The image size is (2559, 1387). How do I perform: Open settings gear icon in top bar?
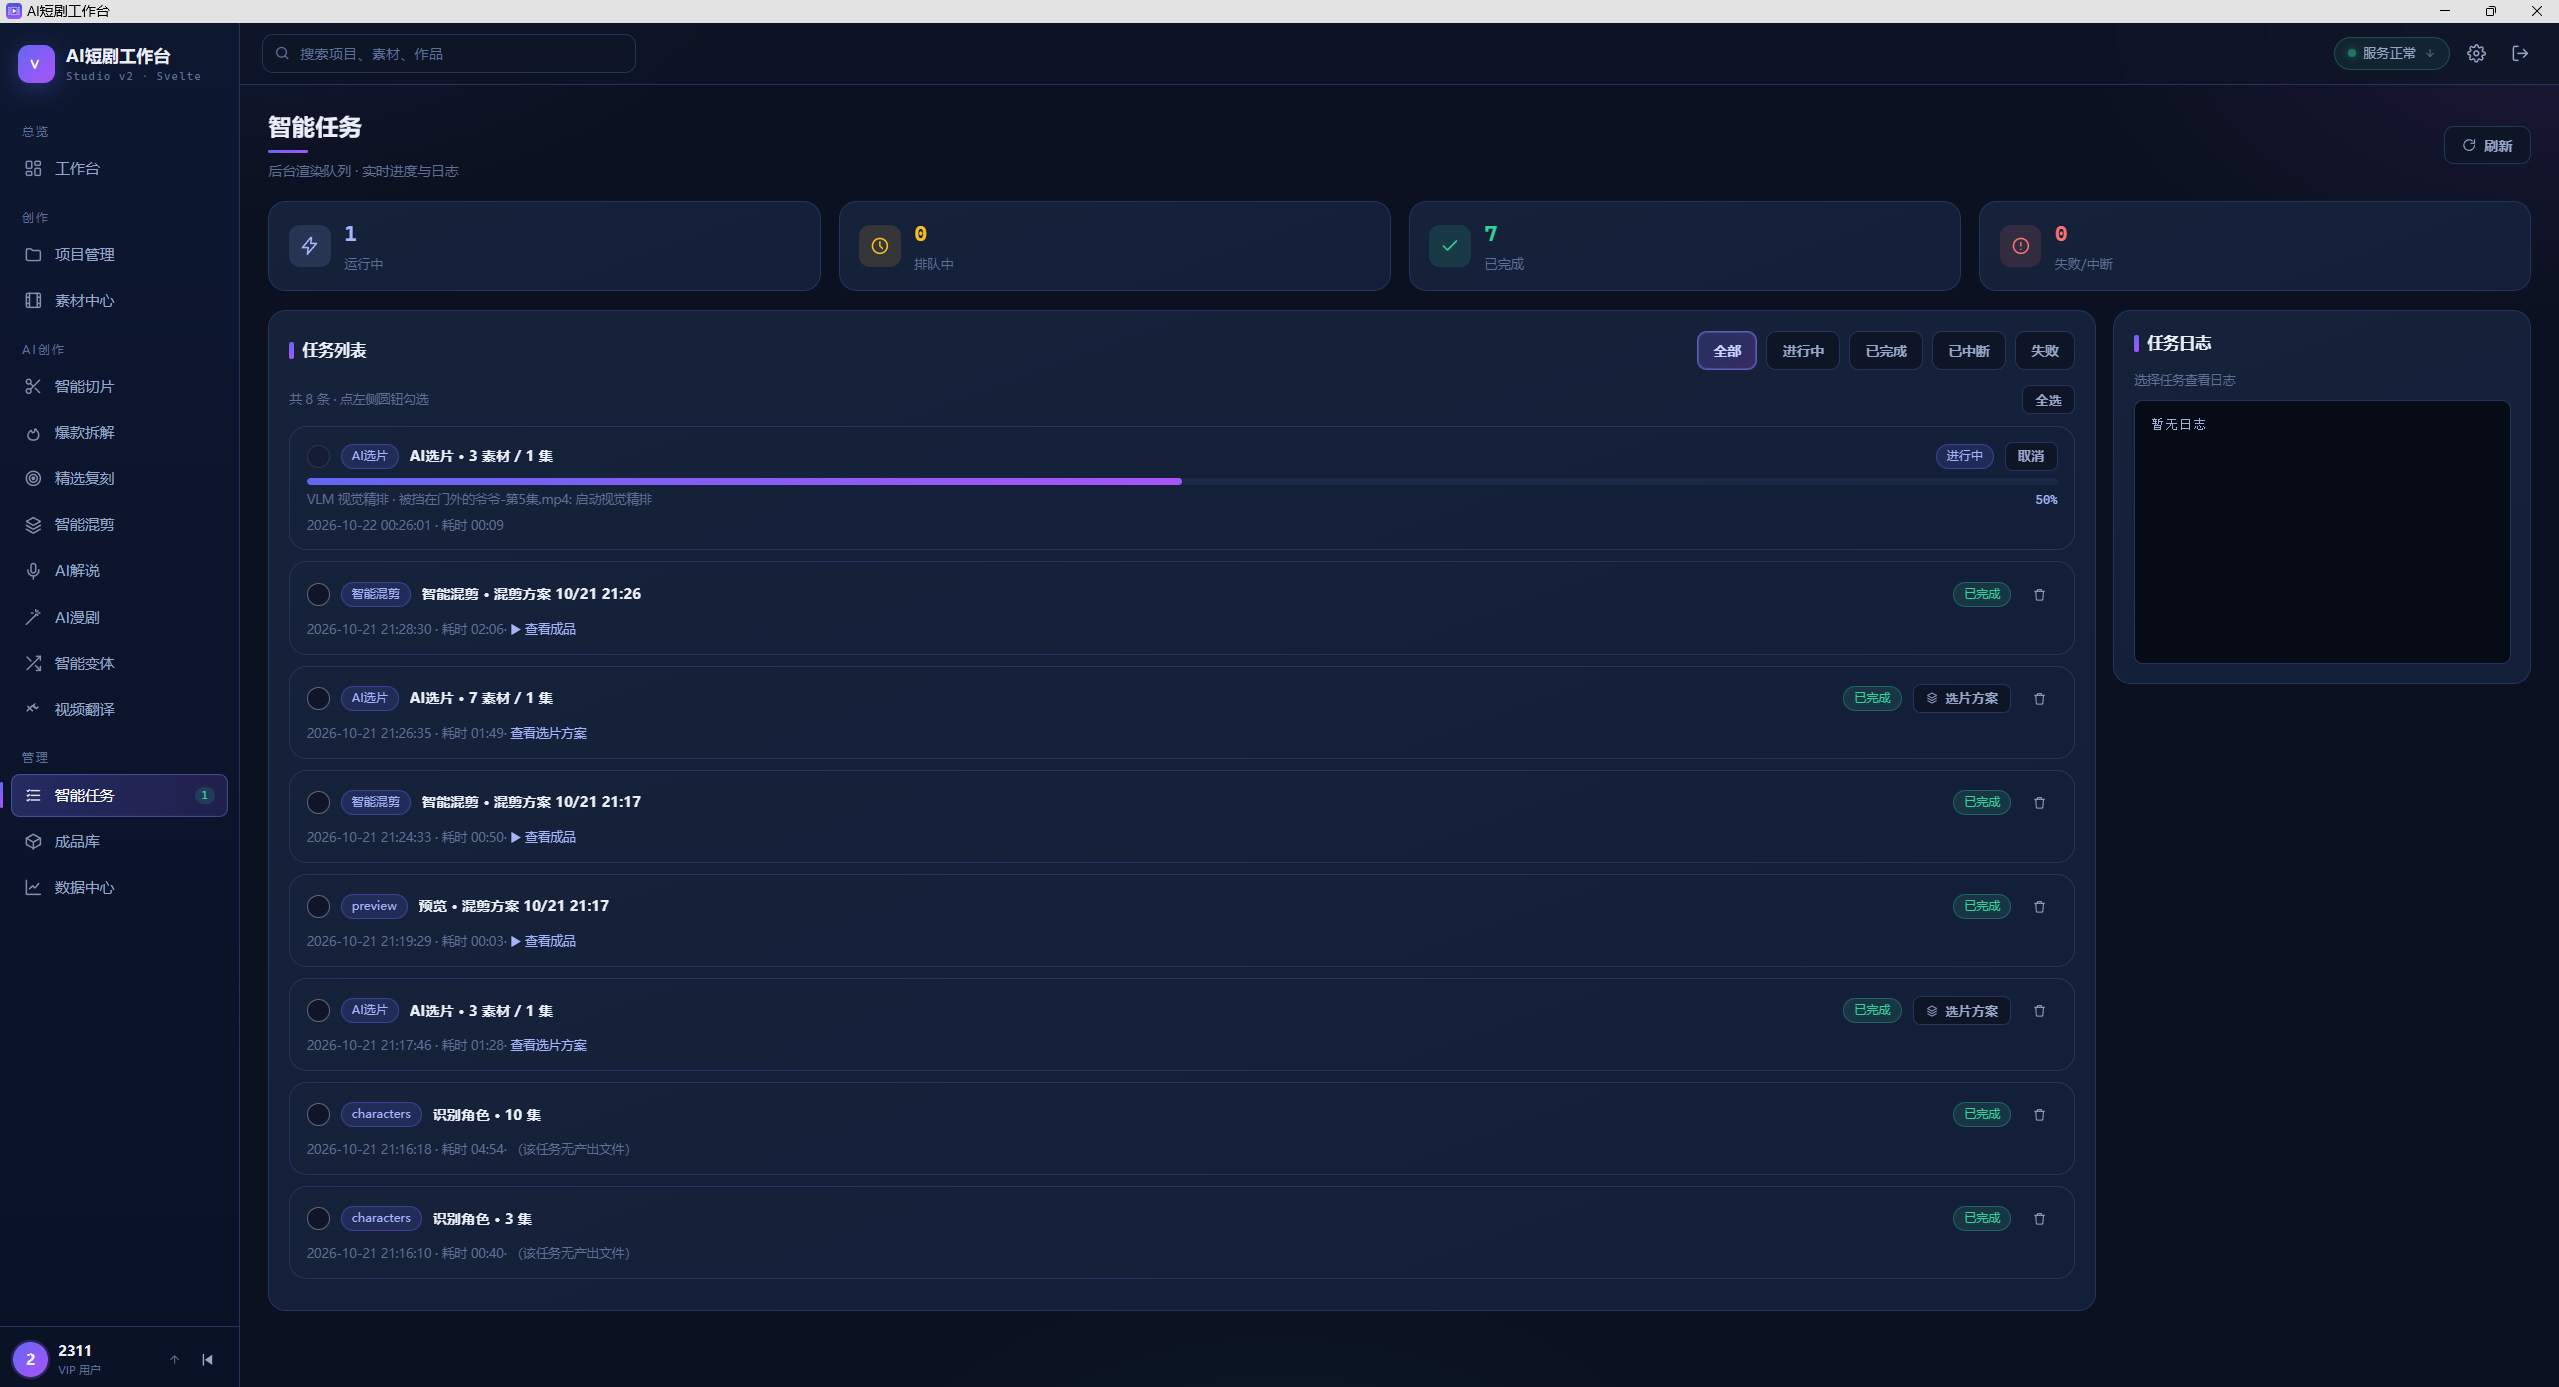pyautogui.click(x=2476, y=54)
